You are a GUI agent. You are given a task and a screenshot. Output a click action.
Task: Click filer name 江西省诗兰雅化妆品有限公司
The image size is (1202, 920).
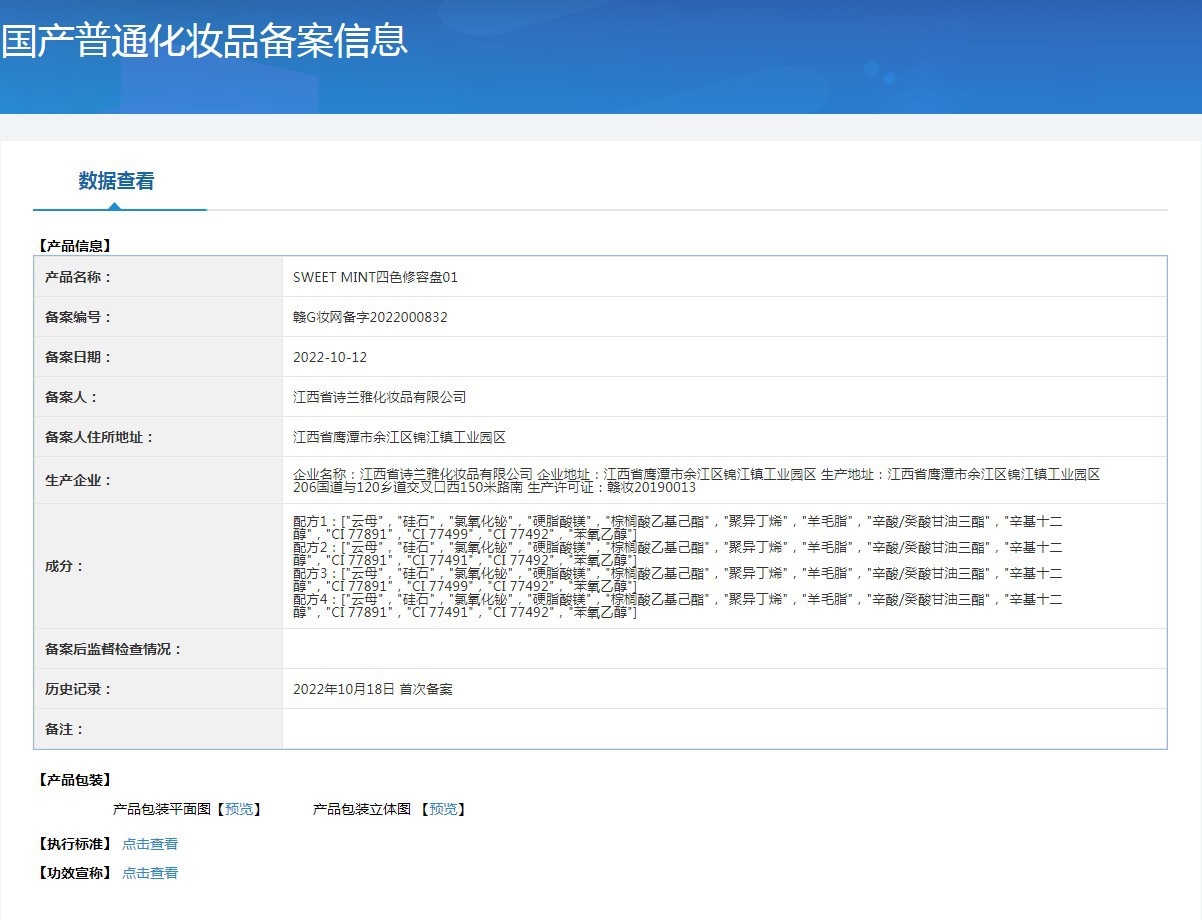(x=380, y=397)
